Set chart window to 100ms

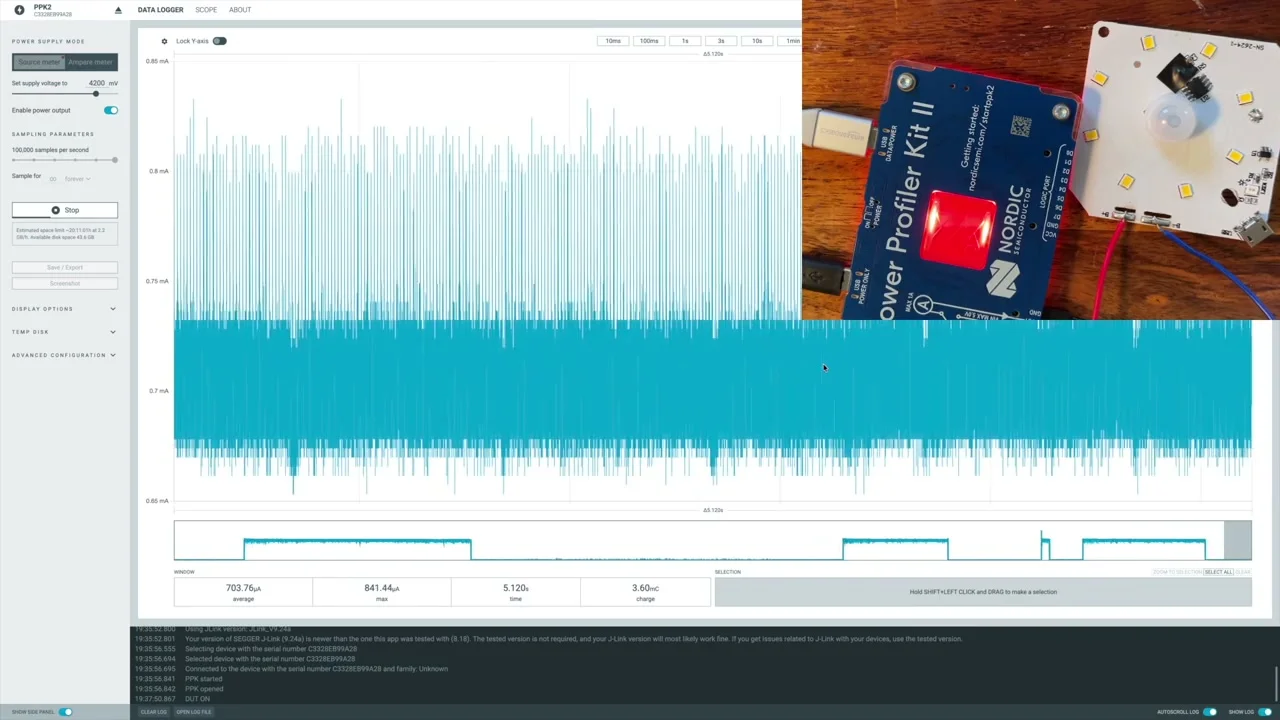coord(649,41)
